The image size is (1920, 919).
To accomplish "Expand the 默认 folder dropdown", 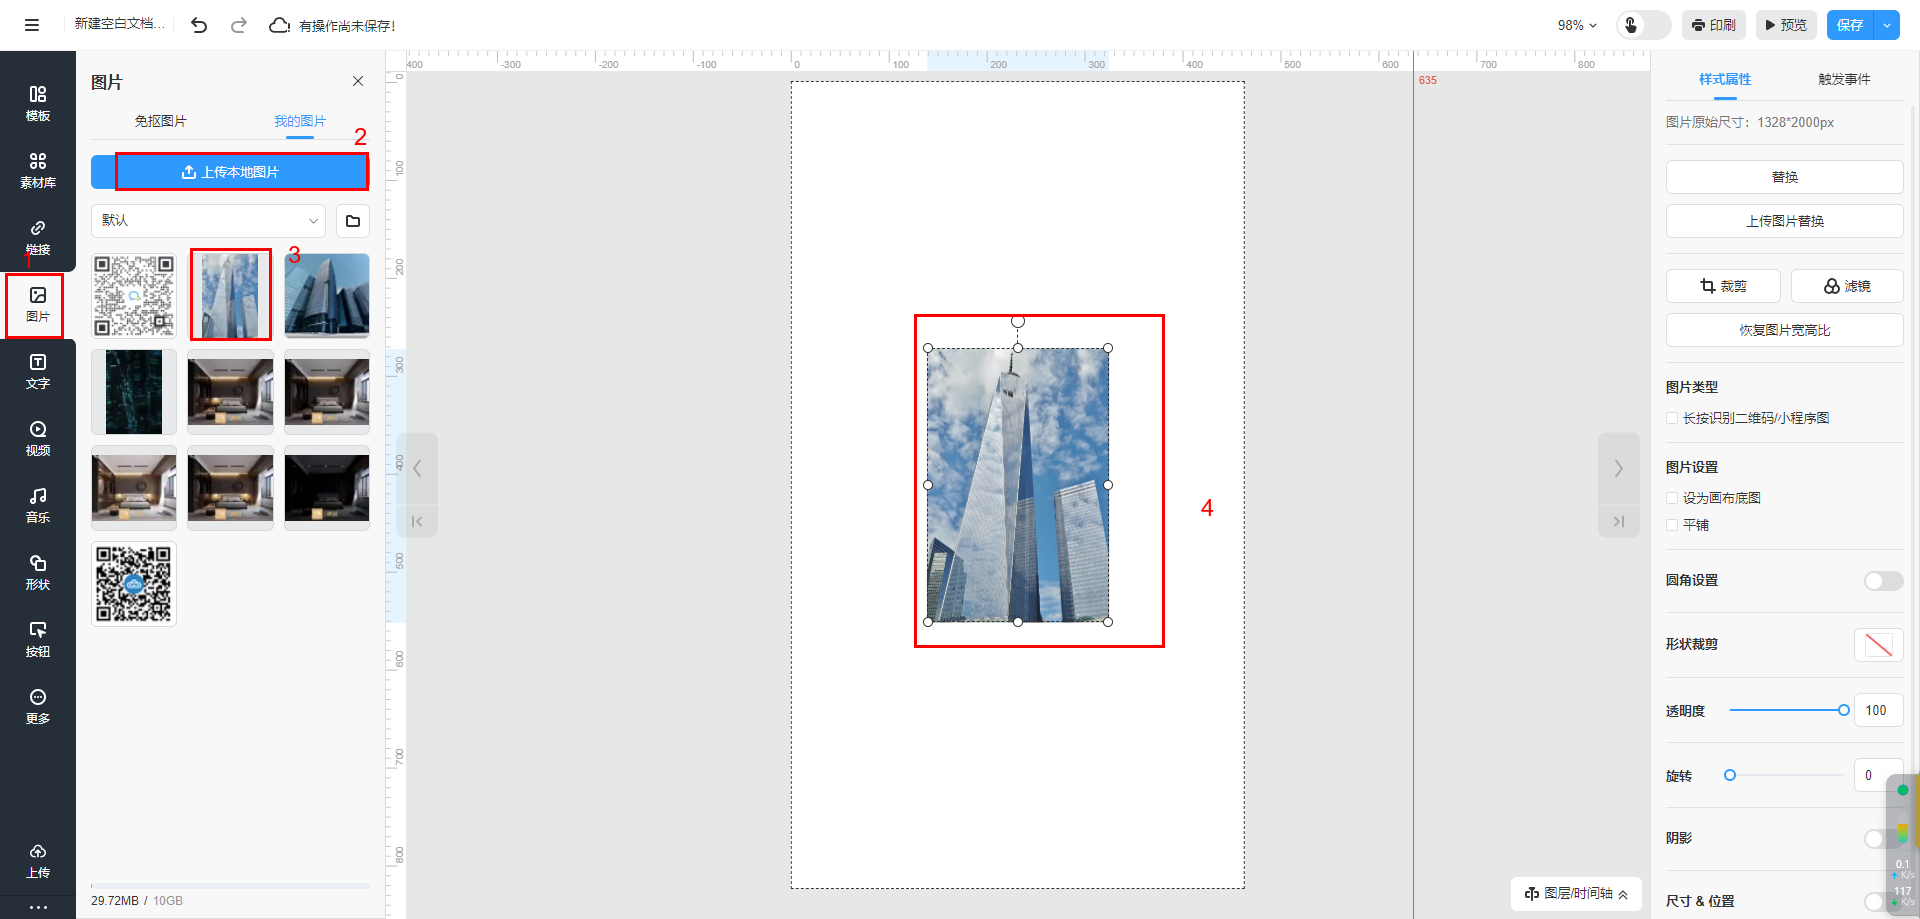I will pos(208,221).
